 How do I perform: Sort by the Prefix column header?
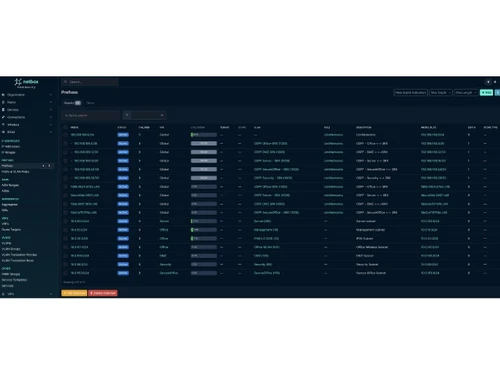(x=74, y=127)
